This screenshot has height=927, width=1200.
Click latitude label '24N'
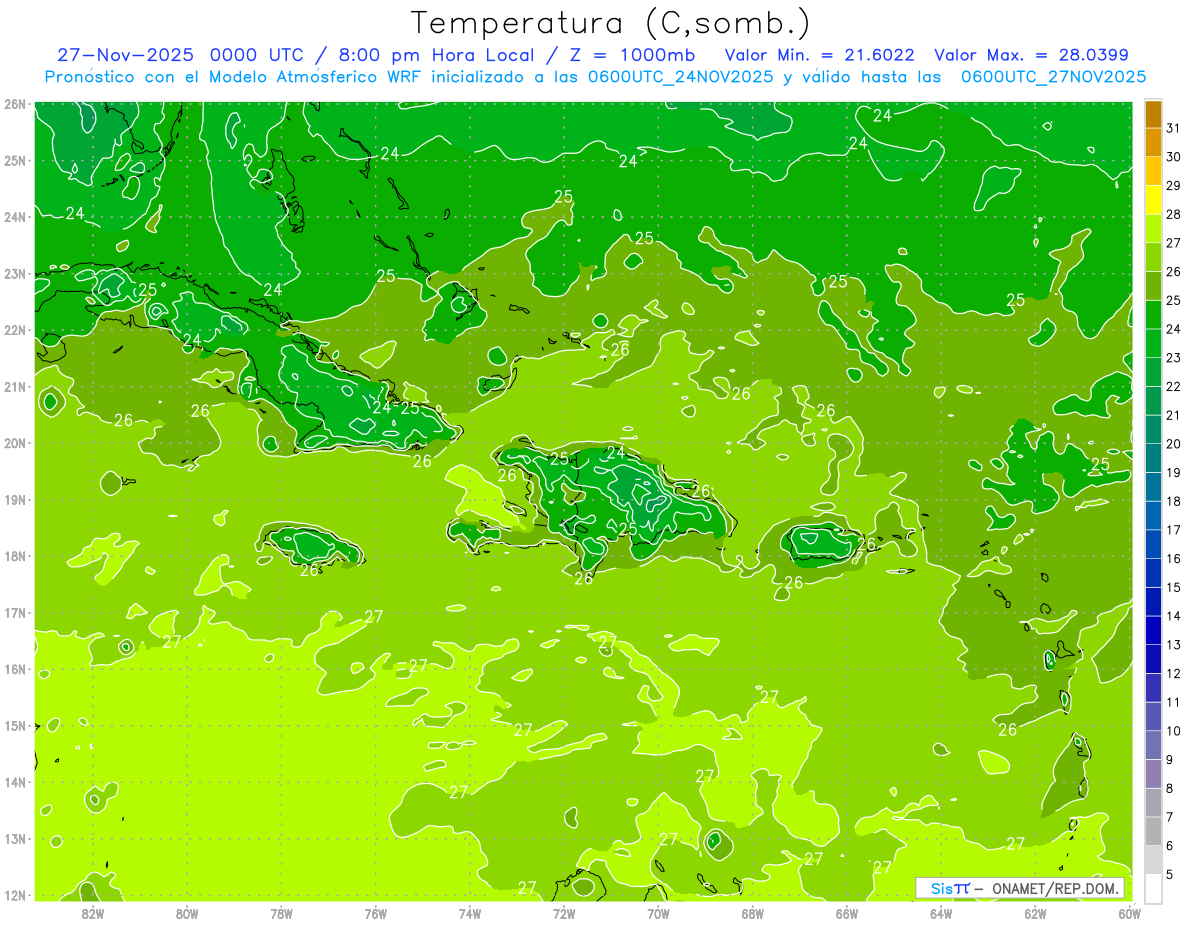[x=16, y=217]
